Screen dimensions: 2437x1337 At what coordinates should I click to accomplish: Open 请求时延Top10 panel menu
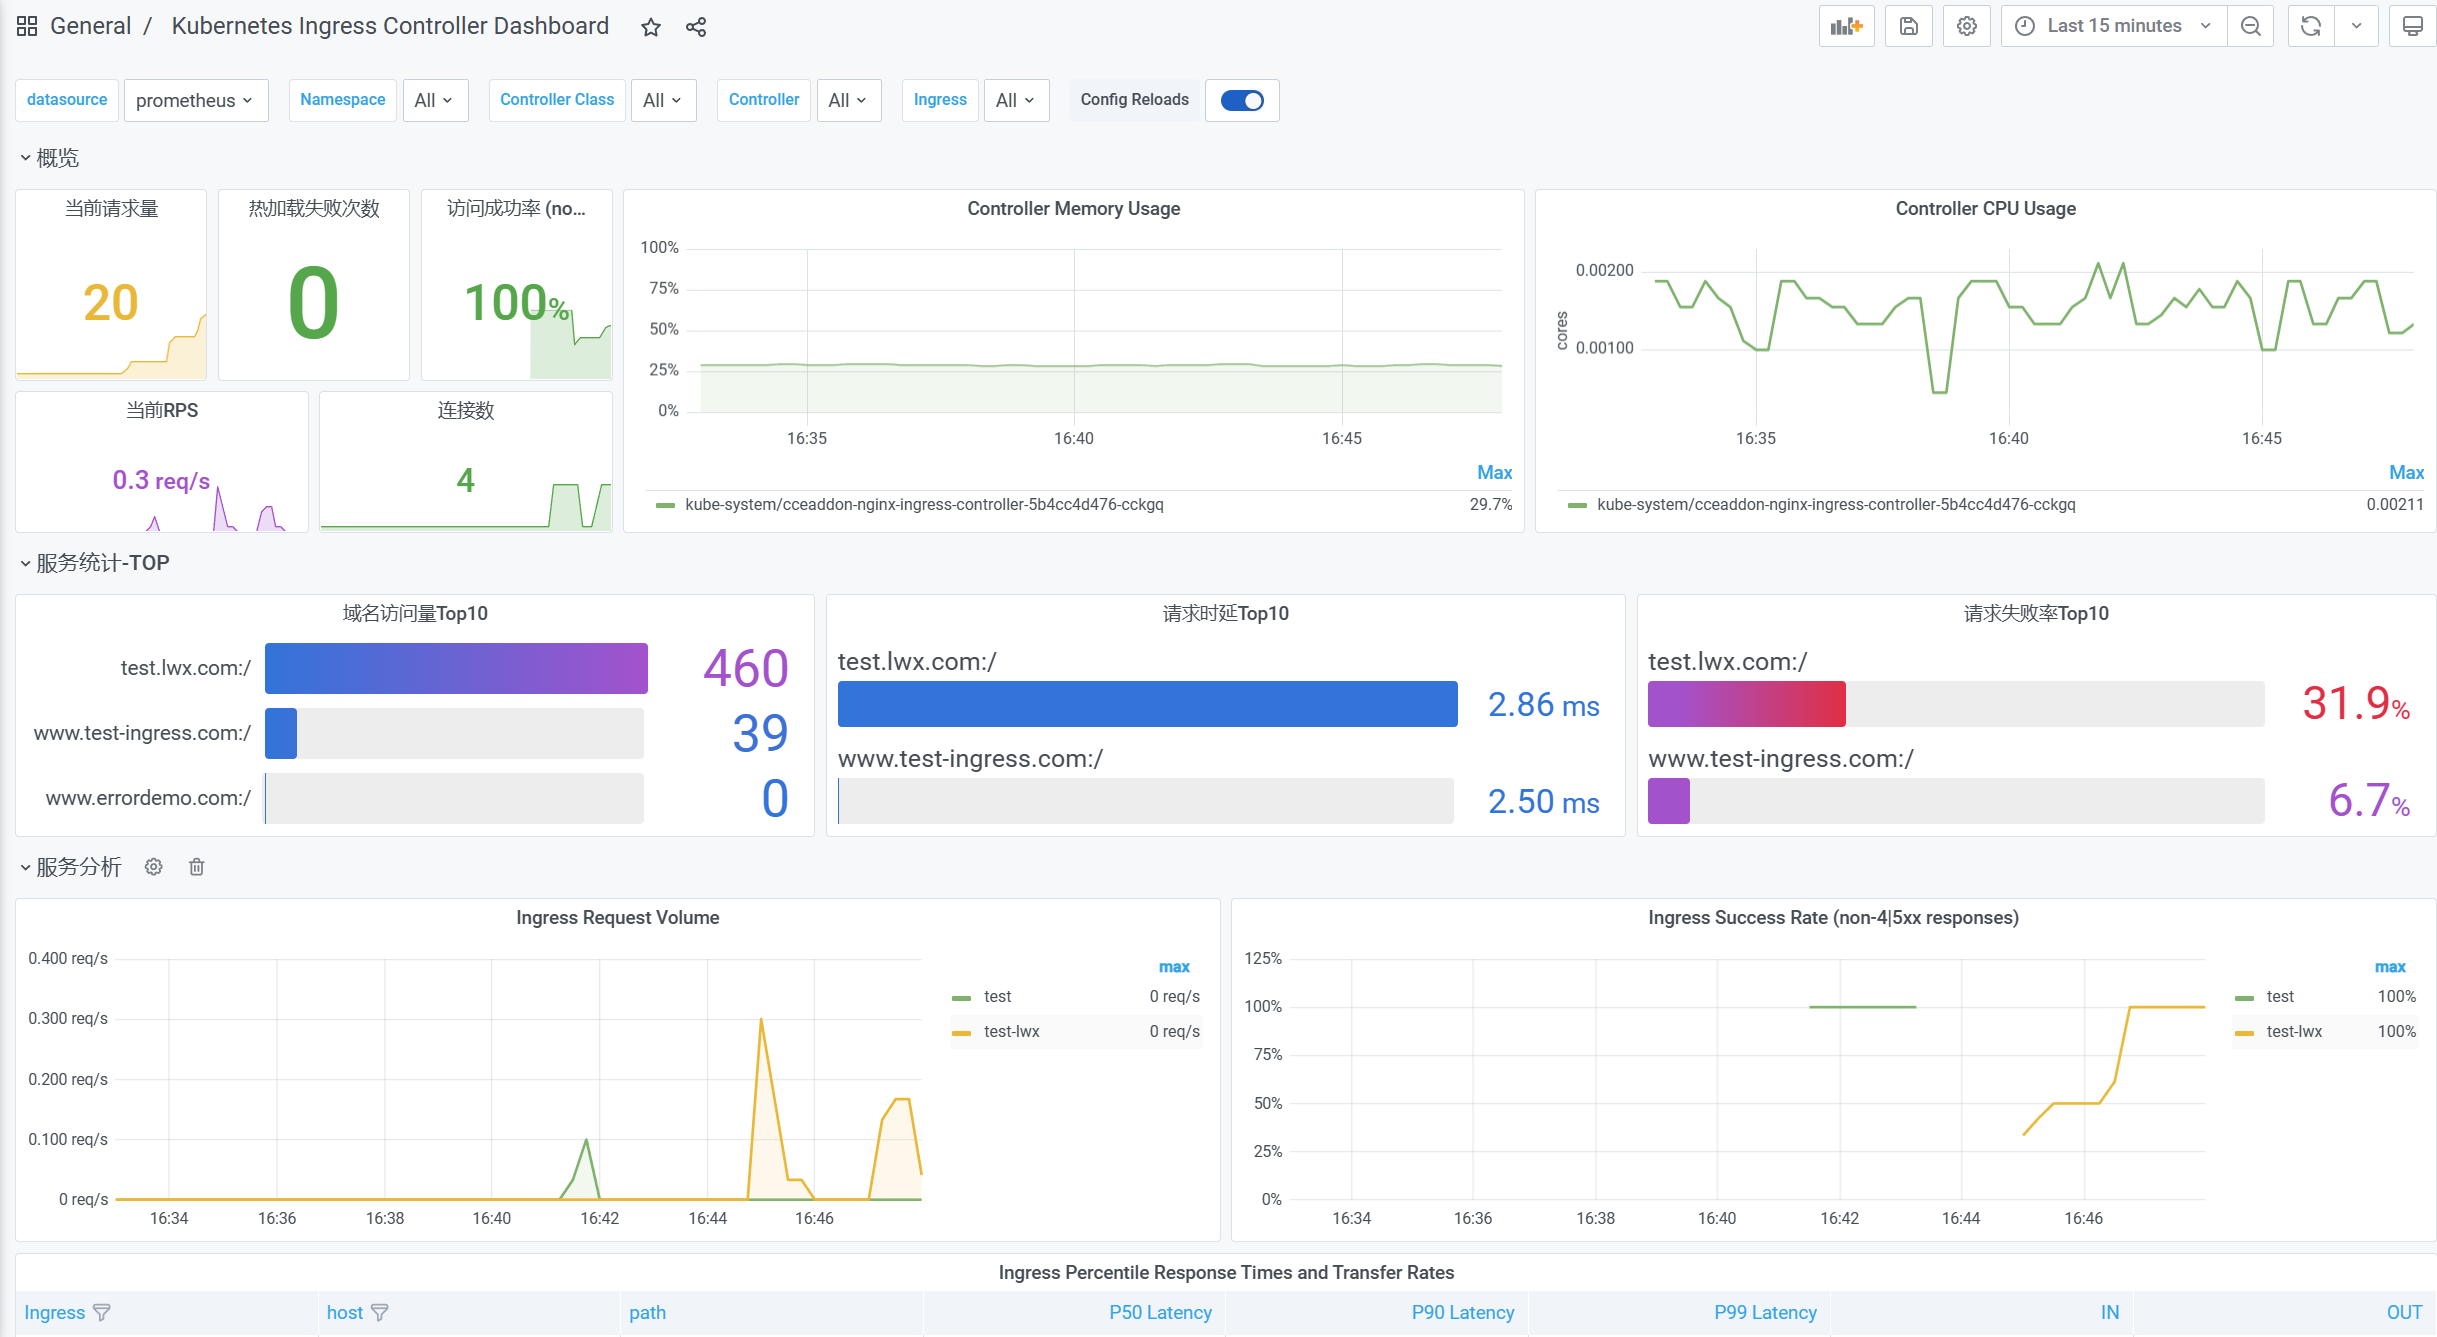[1225, 613]
